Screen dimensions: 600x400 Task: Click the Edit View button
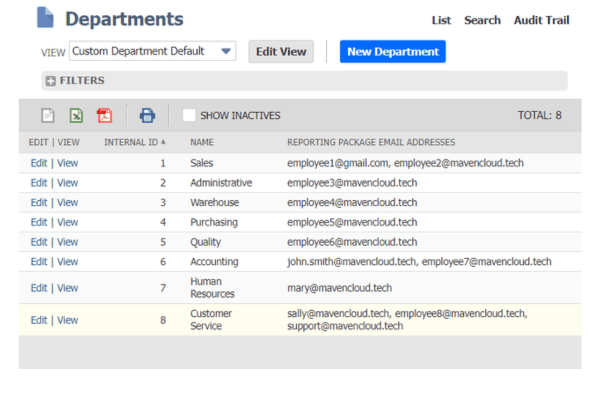pos(281,51)
